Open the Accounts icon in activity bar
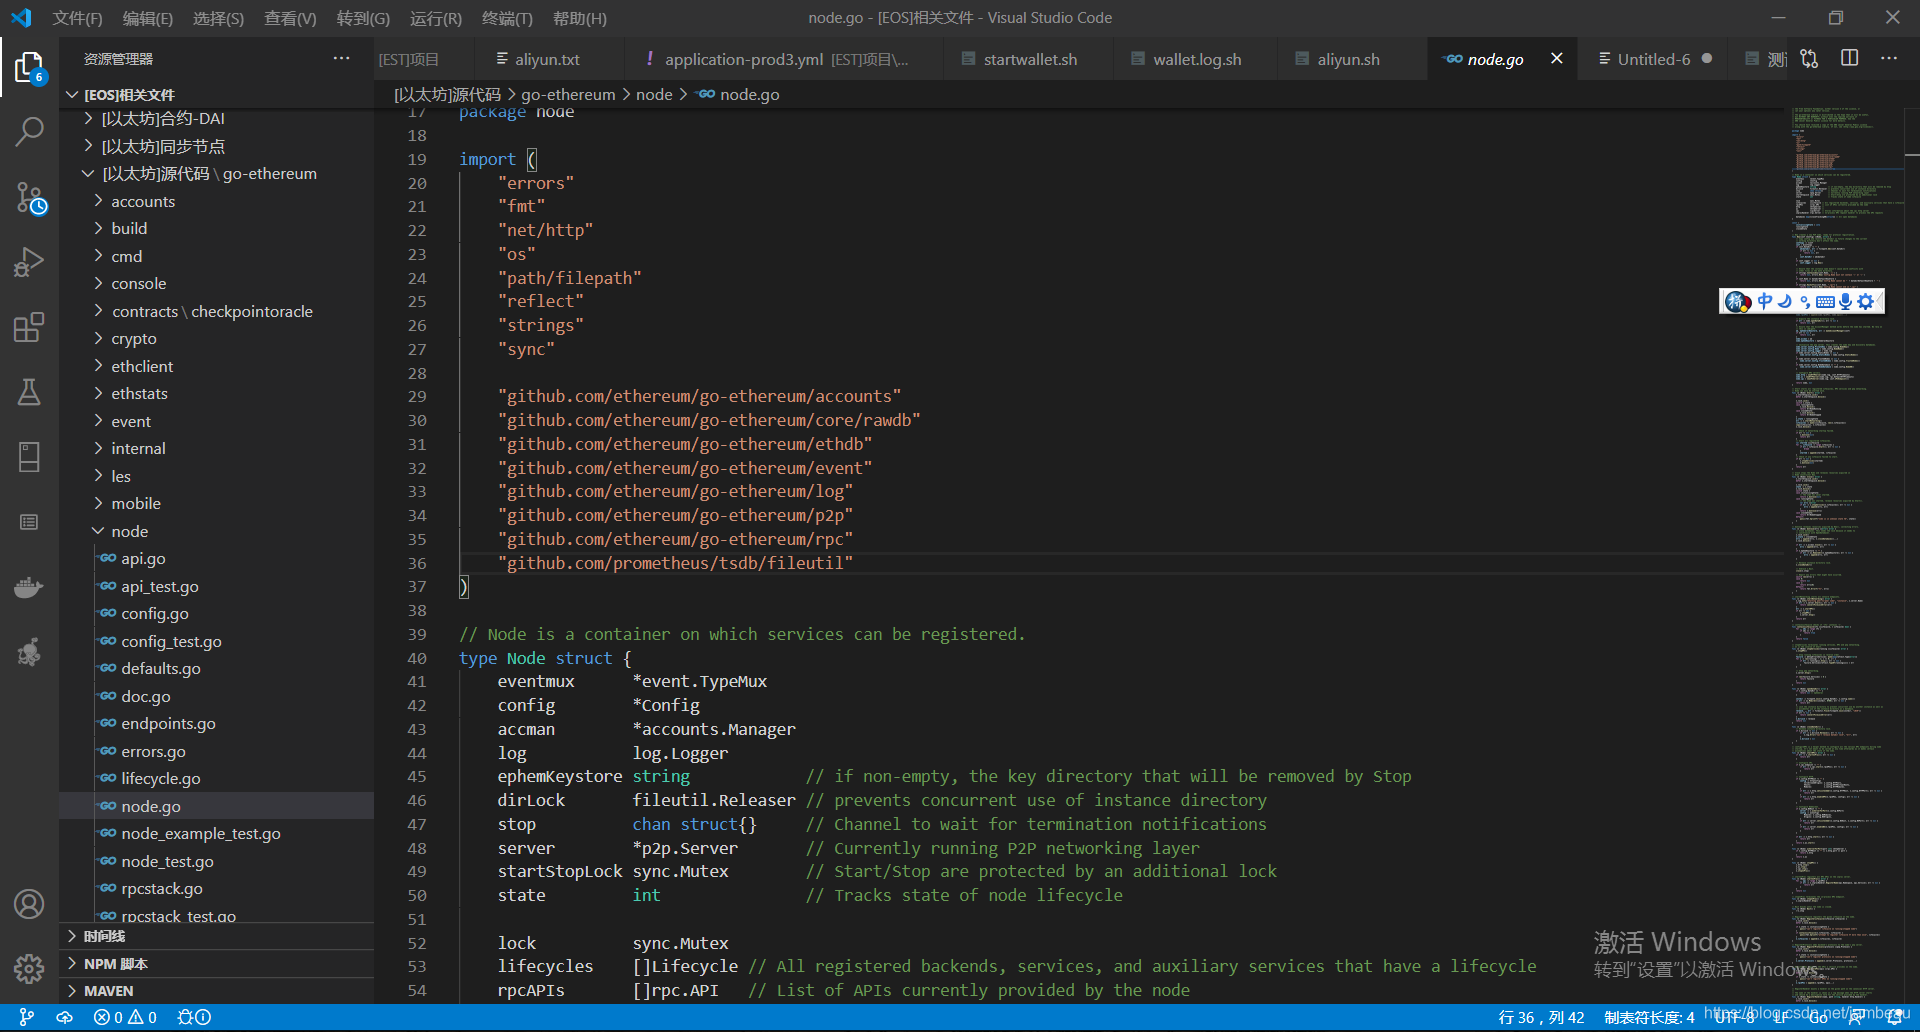1920x1032 pixels. (x=29, y=904)
